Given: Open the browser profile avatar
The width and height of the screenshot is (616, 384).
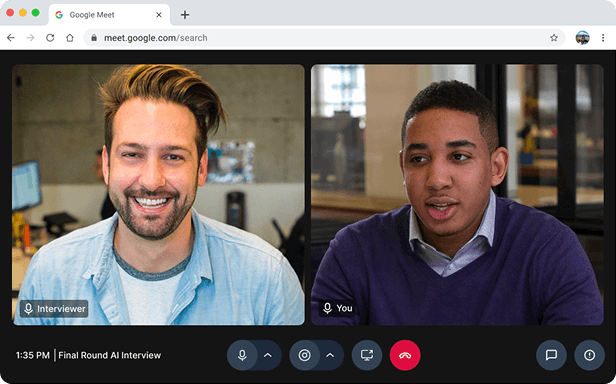Looking at the screenshot, I should click(583, 38).
